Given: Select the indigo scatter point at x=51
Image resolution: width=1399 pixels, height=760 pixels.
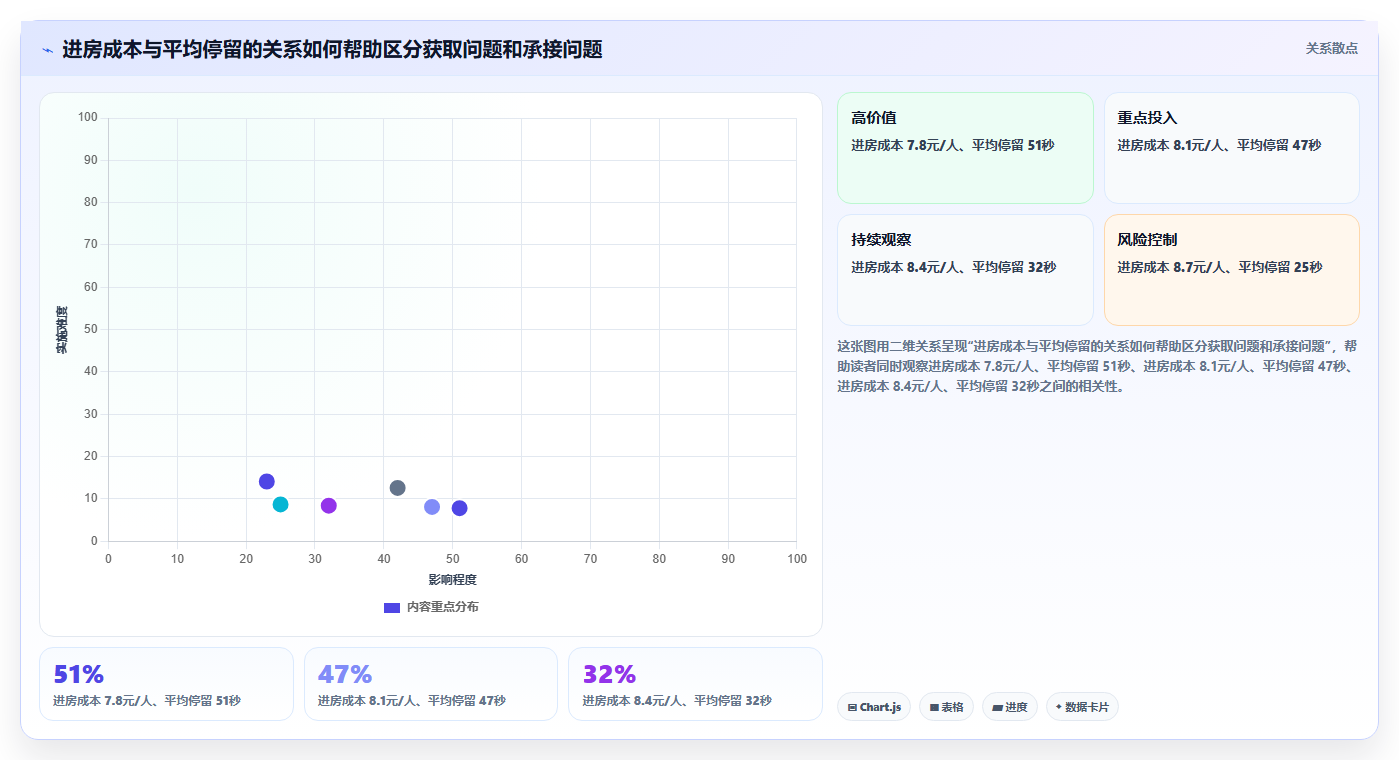Looking at the screenshot, I should [460, 508].
